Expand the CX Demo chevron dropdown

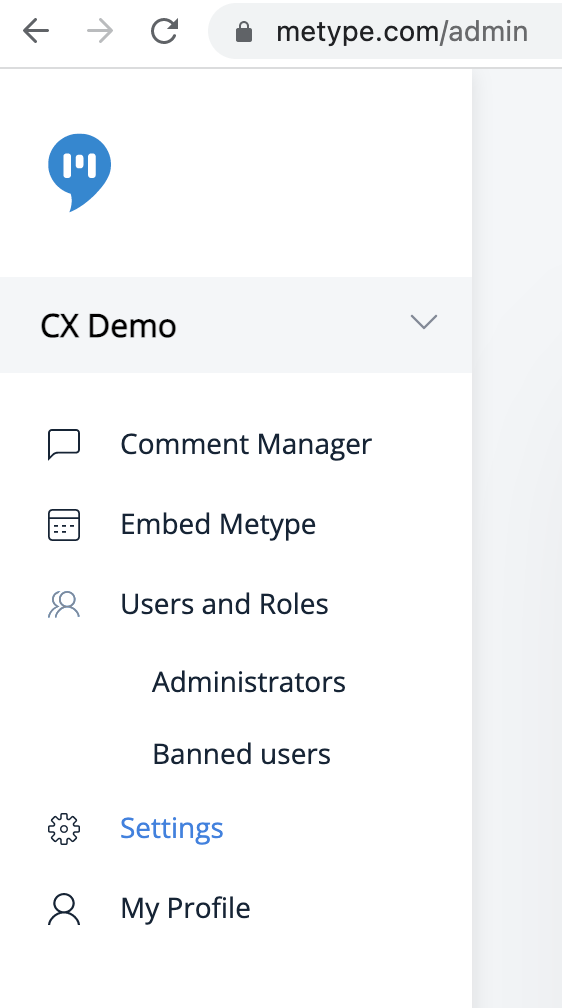[424, 321]
